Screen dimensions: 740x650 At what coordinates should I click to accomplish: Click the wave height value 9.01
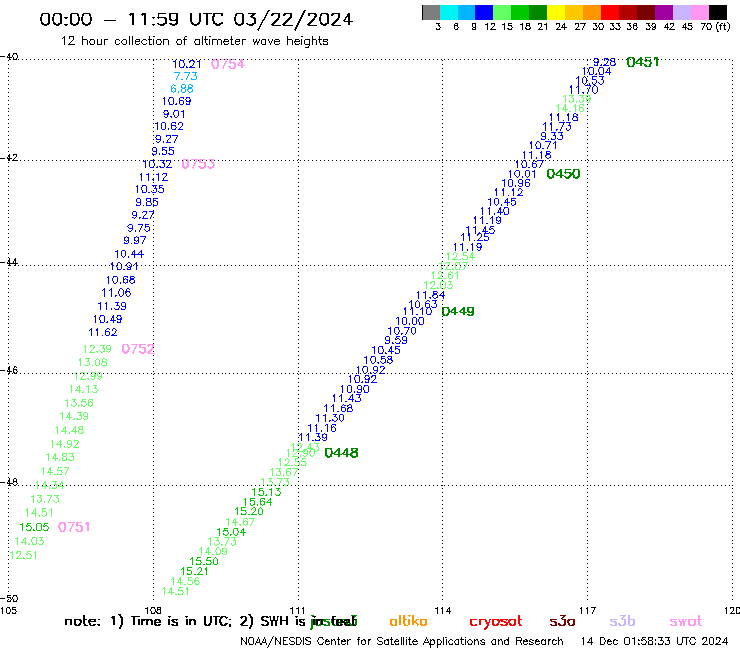(x=174, y=114)
